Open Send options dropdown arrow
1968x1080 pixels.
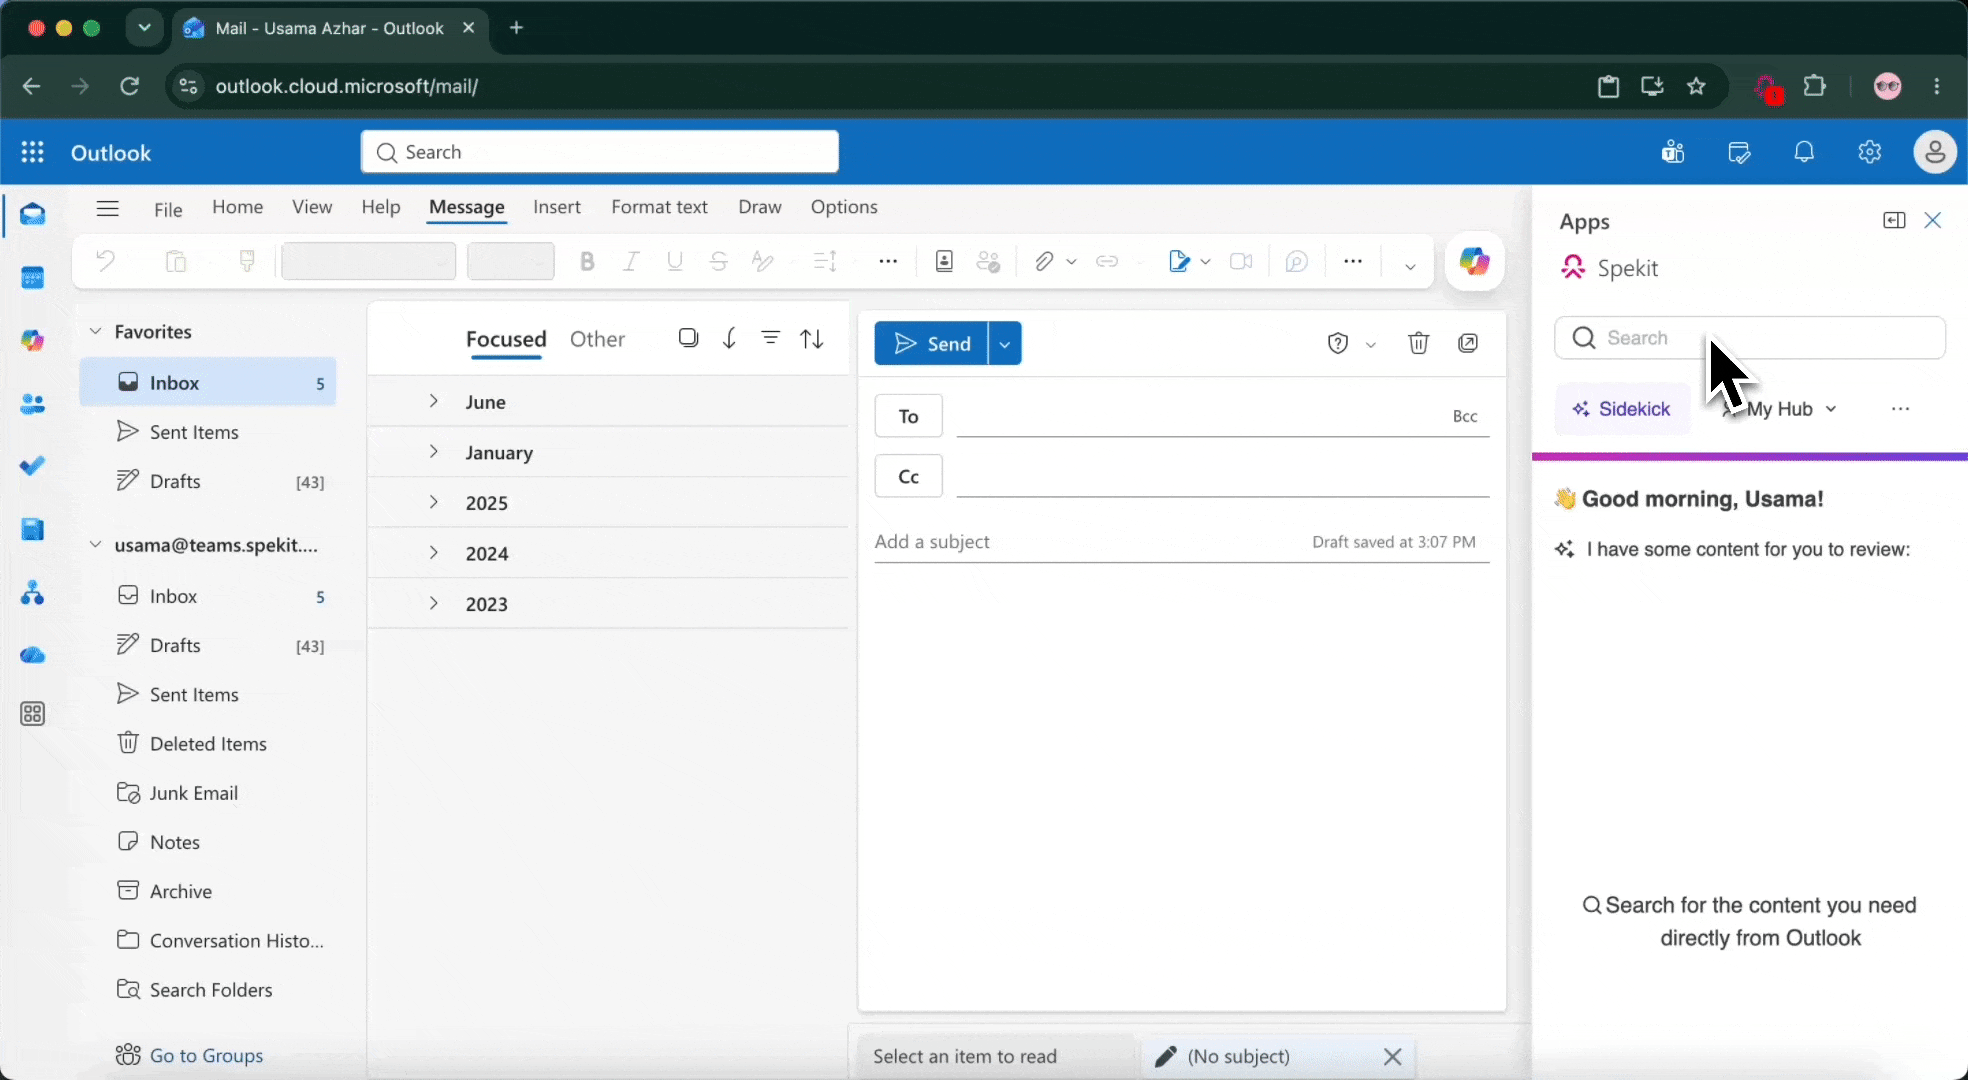[1004, 343]
